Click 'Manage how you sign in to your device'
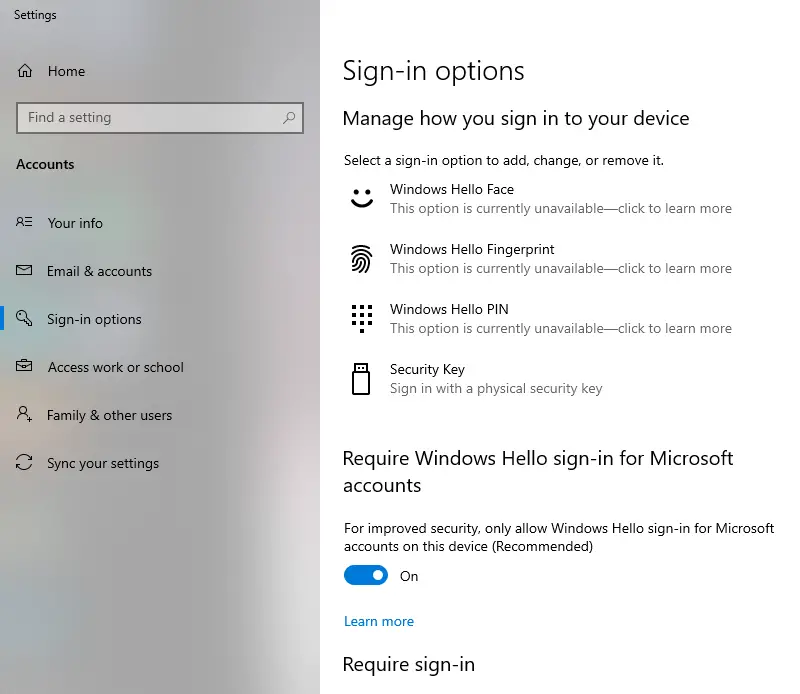Screen dimensions: 800x694 516,118
